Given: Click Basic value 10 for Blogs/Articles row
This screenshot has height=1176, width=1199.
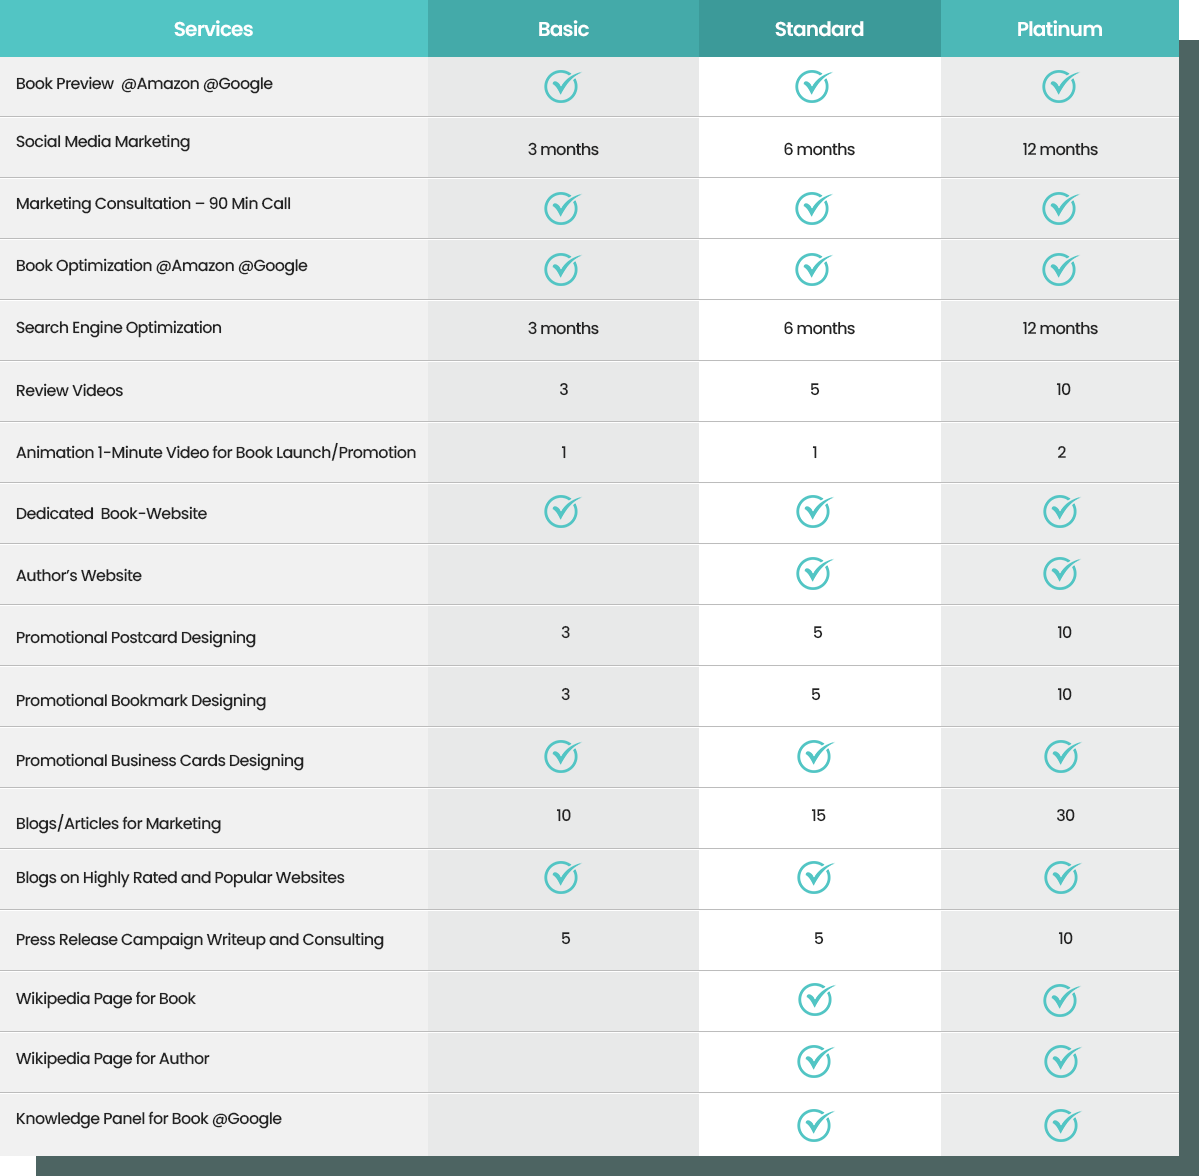Looking at the screenshot, I should pyautogui.click(x=563, y=816).
